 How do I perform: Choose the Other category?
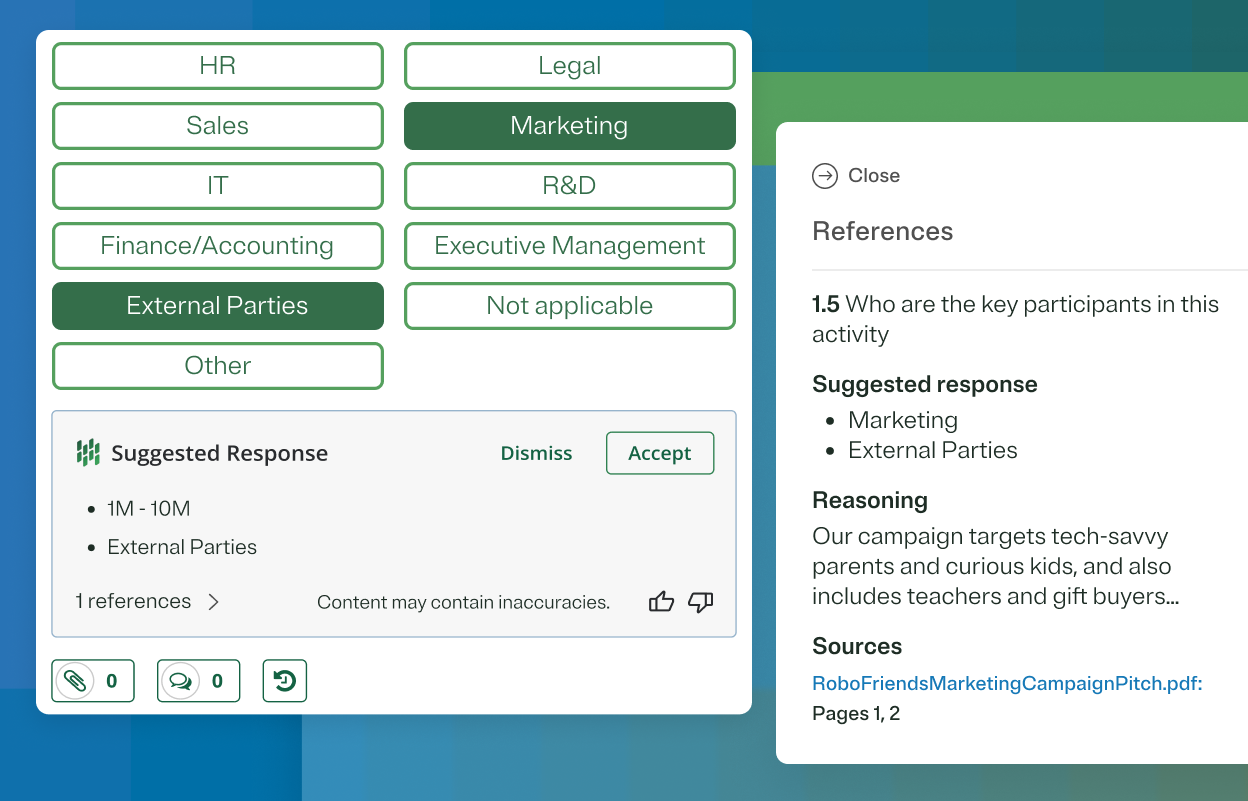pos(217,365)
